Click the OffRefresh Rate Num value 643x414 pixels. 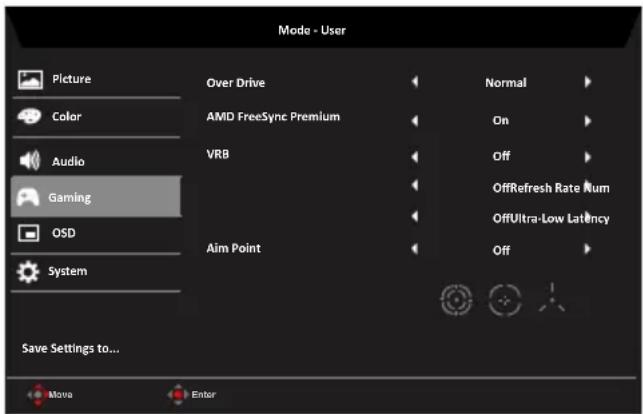[x=551, y=188]
